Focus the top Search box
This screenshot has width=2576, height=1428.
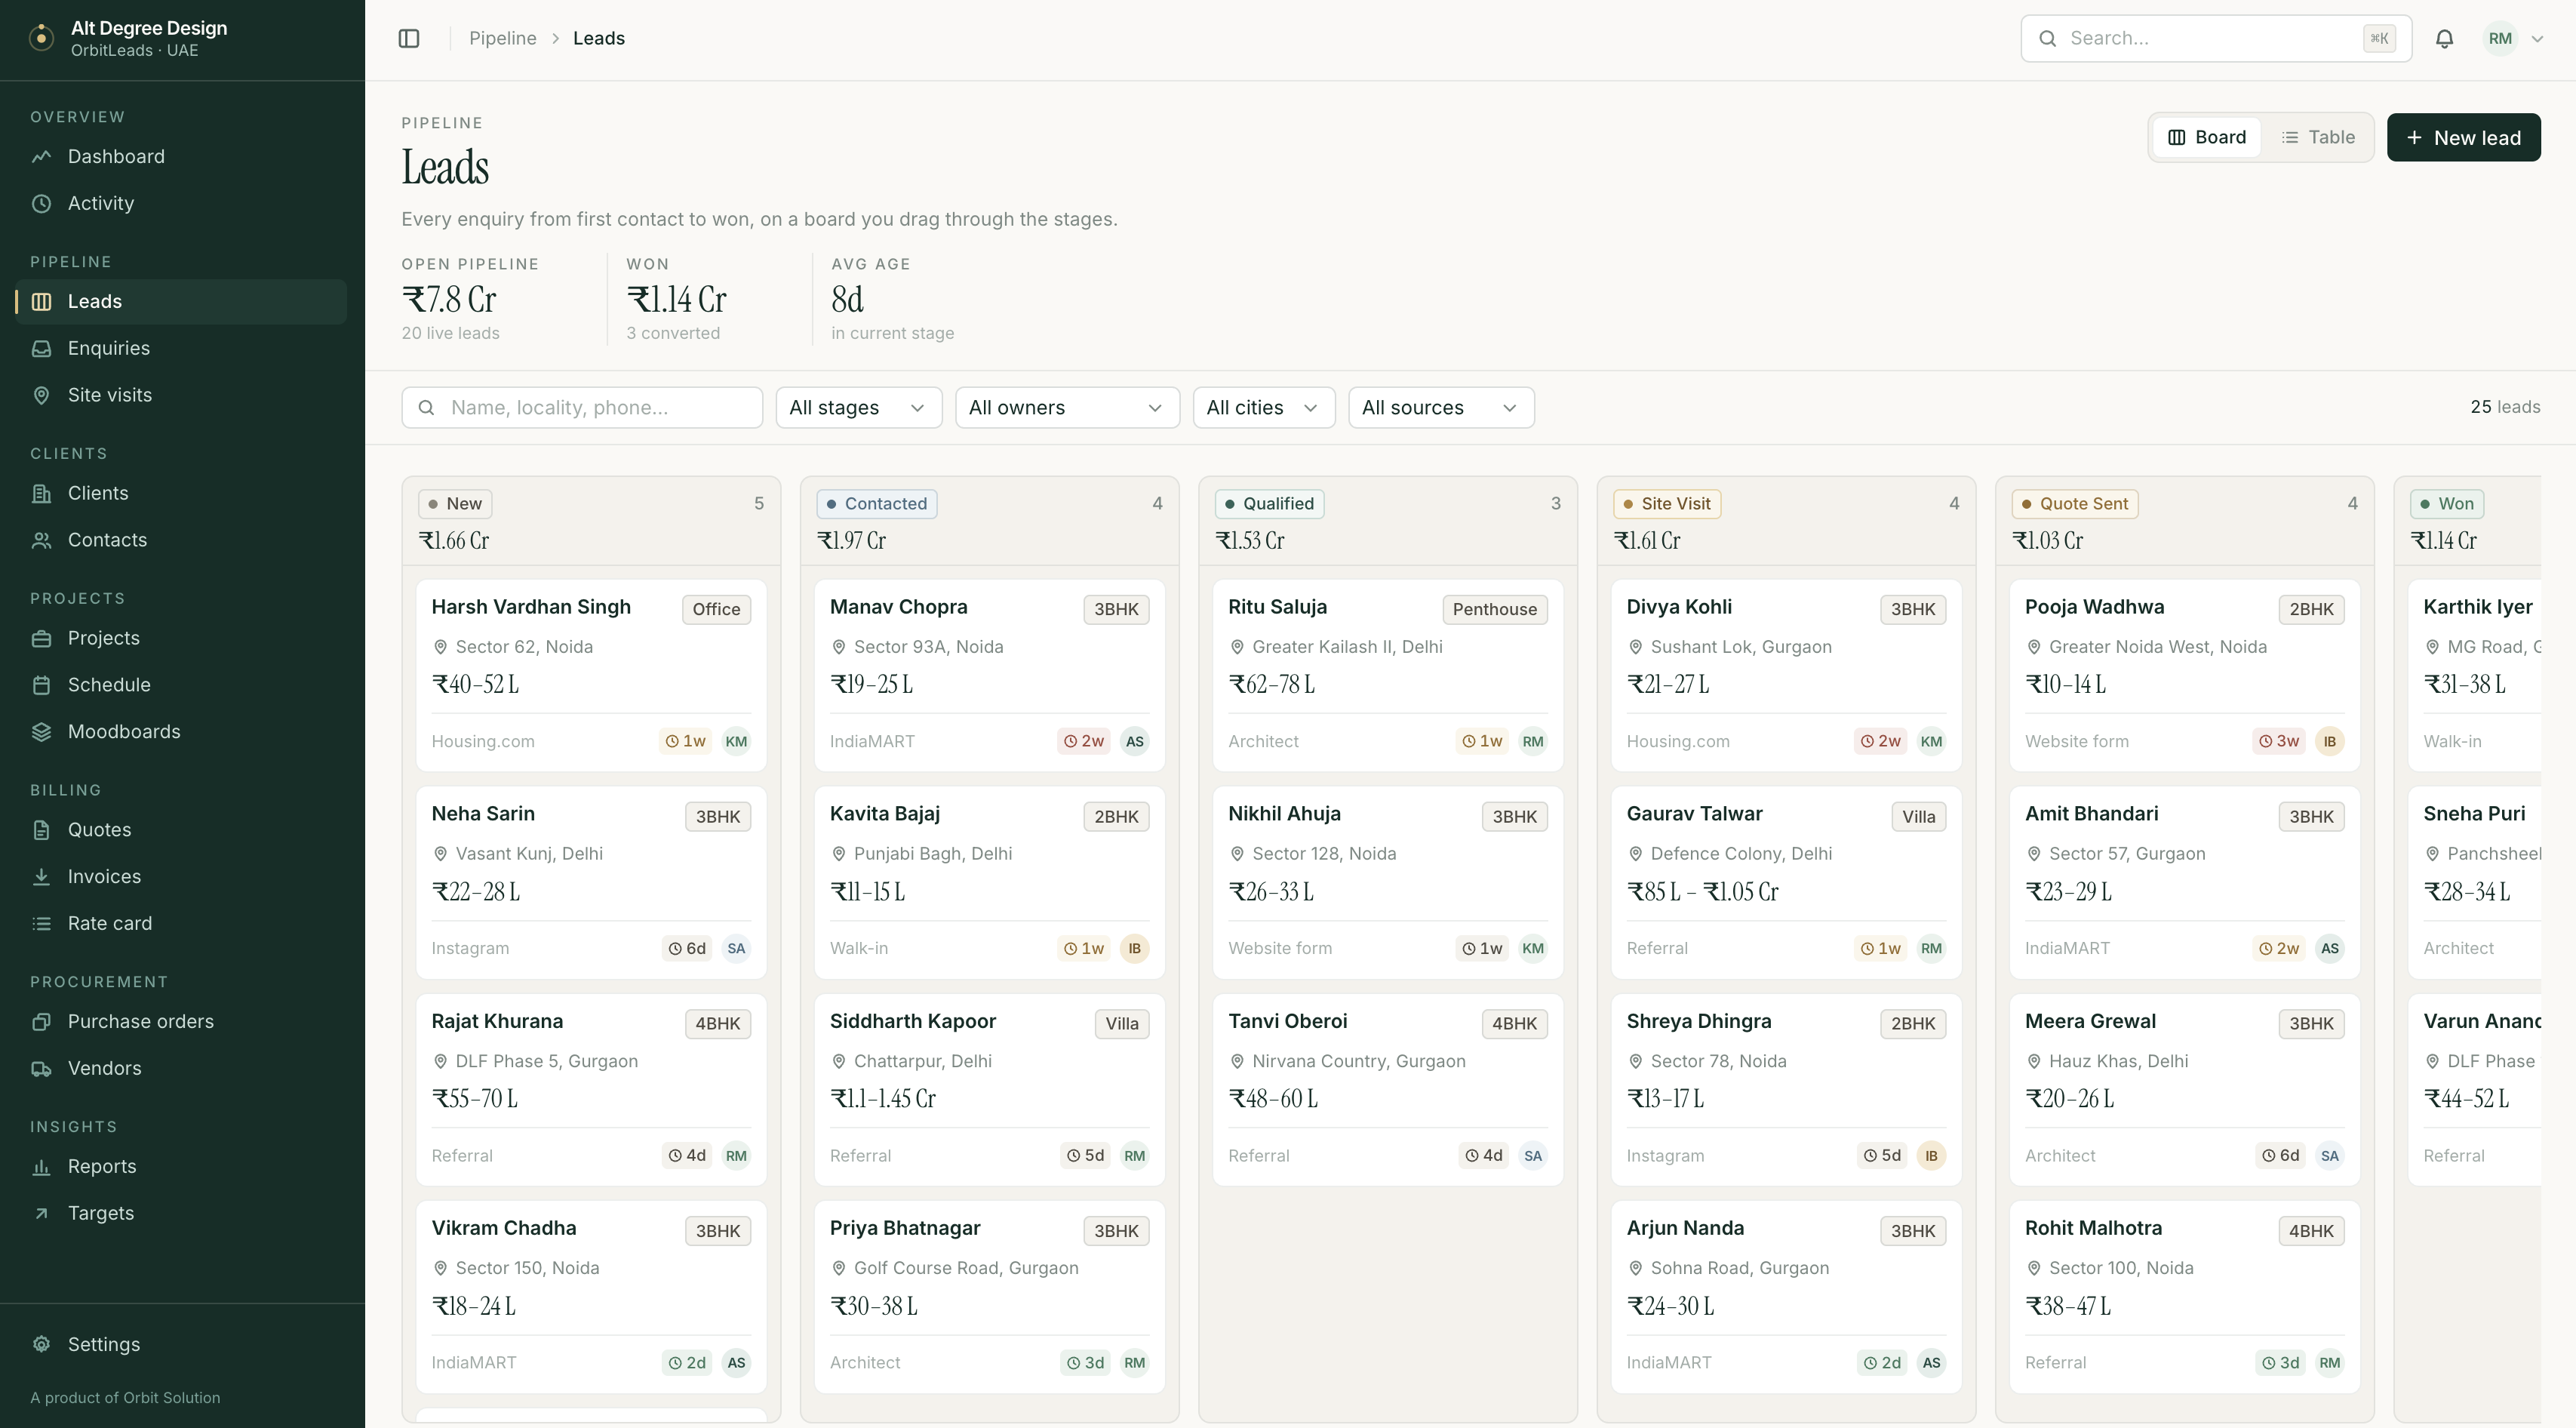coord(2215,38)
